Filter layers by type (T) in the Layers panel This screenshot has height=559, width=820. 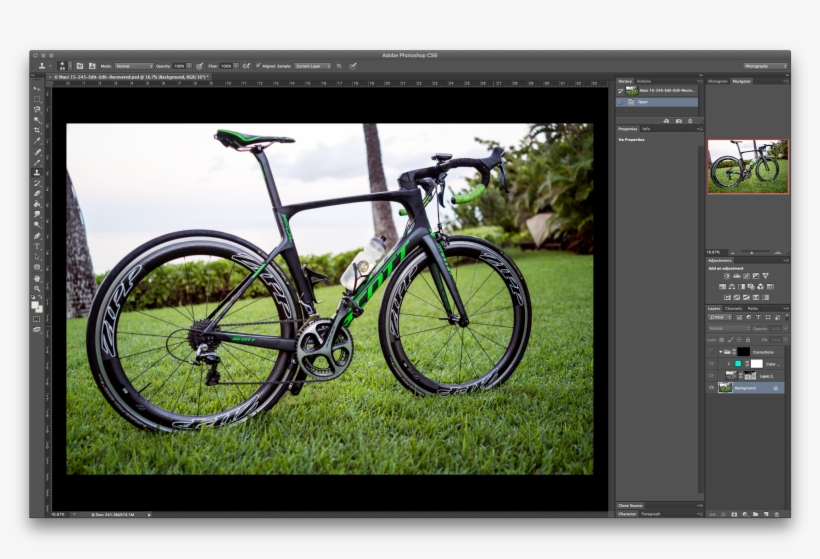(x=758, y=317)
